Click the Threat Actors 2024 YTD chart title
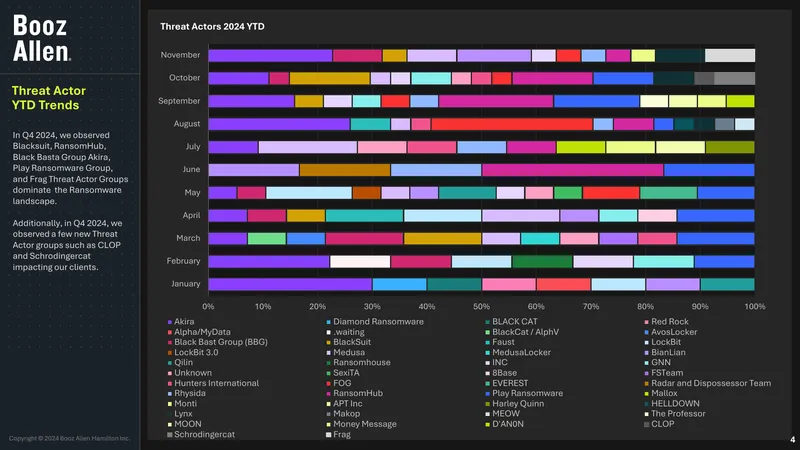The image size is (800, 450). [212, 27]
